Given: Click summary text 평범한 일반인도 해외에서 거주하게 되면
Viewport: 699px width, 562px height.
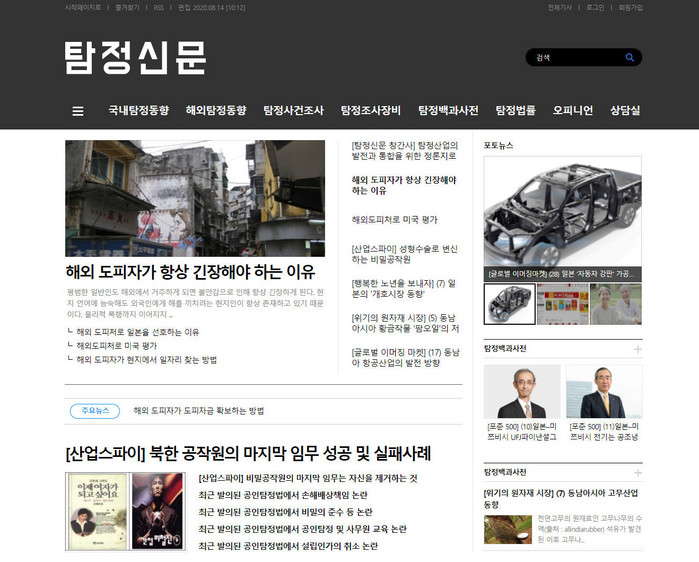Looking at the screenshot, I should (195, 303).
